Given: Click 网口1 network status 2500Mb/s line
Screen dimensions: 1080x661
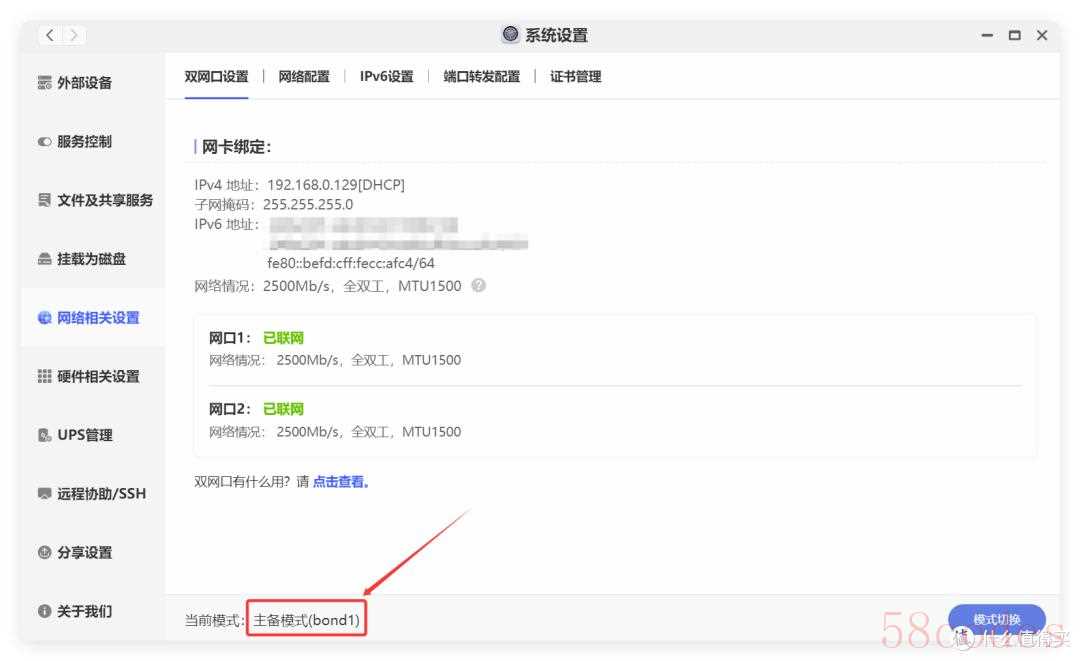Looking at the screenshot, I should click(x=335, y=360).
